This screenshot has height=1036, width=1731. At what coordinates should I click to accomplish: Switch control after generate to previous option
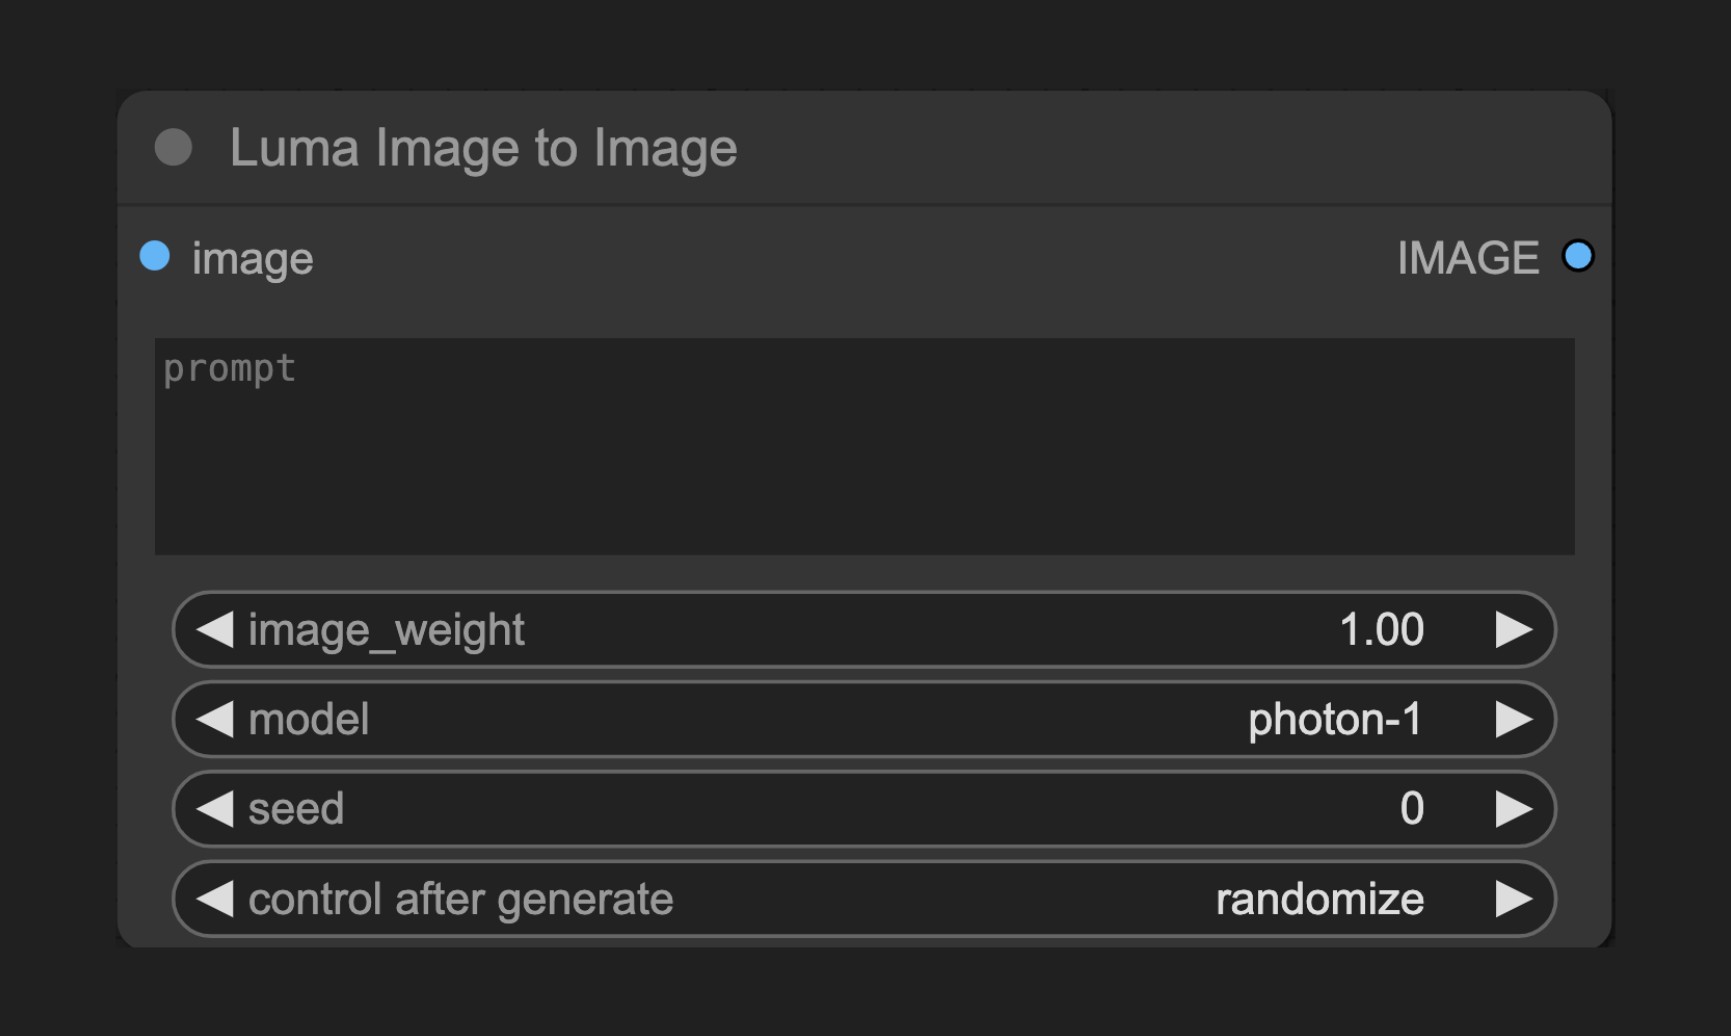[214, 898]
